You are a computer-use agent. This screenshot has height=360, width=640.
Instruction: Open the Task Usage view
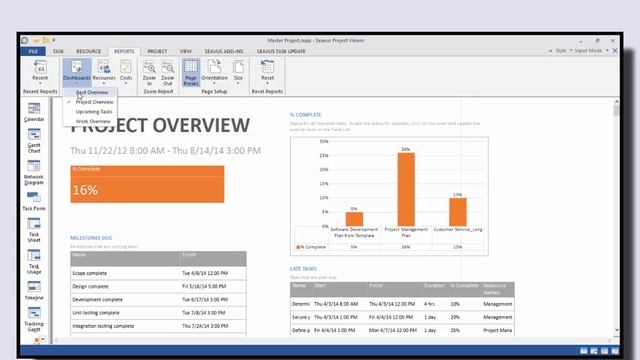[x=34, y=262]
